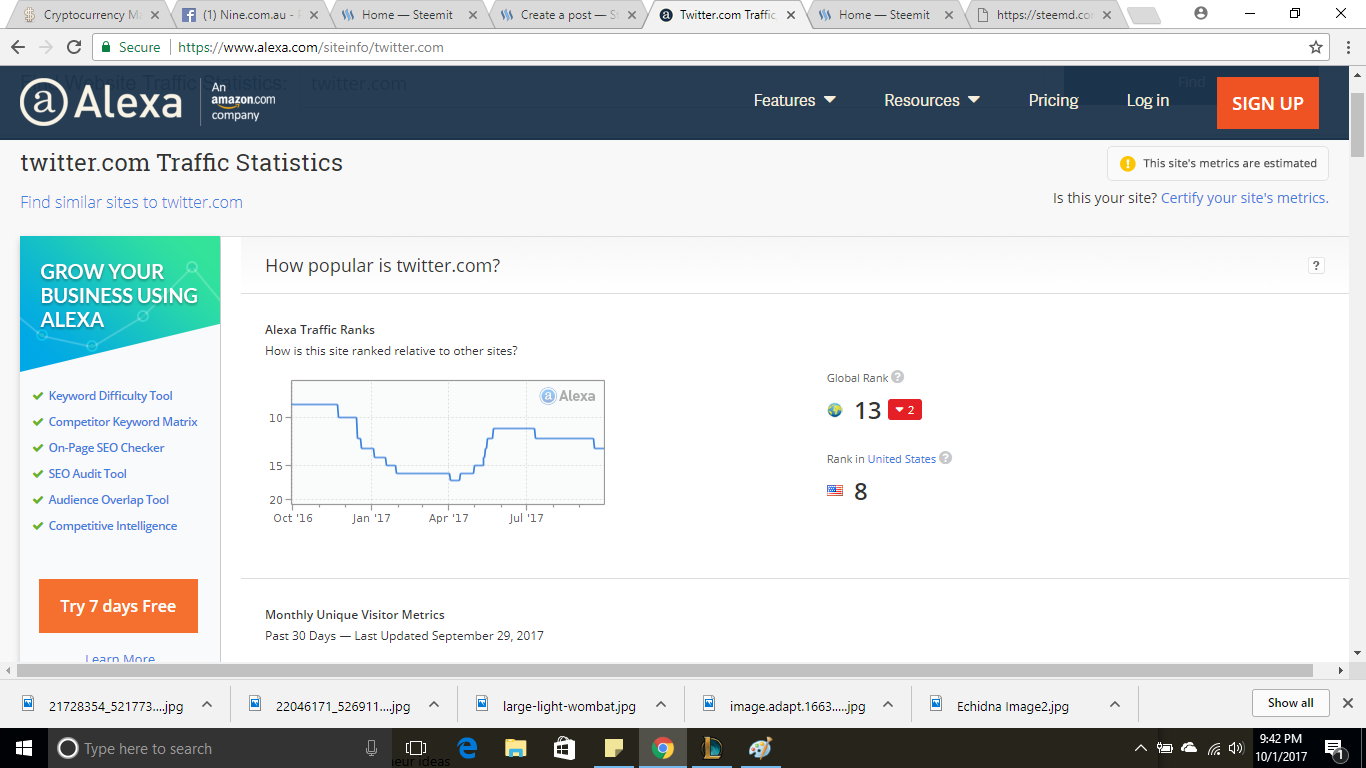This screenshot has width=1366, height=768.
Task: Open options arrow for 21728354_521773 download
Action: point(207,704)
